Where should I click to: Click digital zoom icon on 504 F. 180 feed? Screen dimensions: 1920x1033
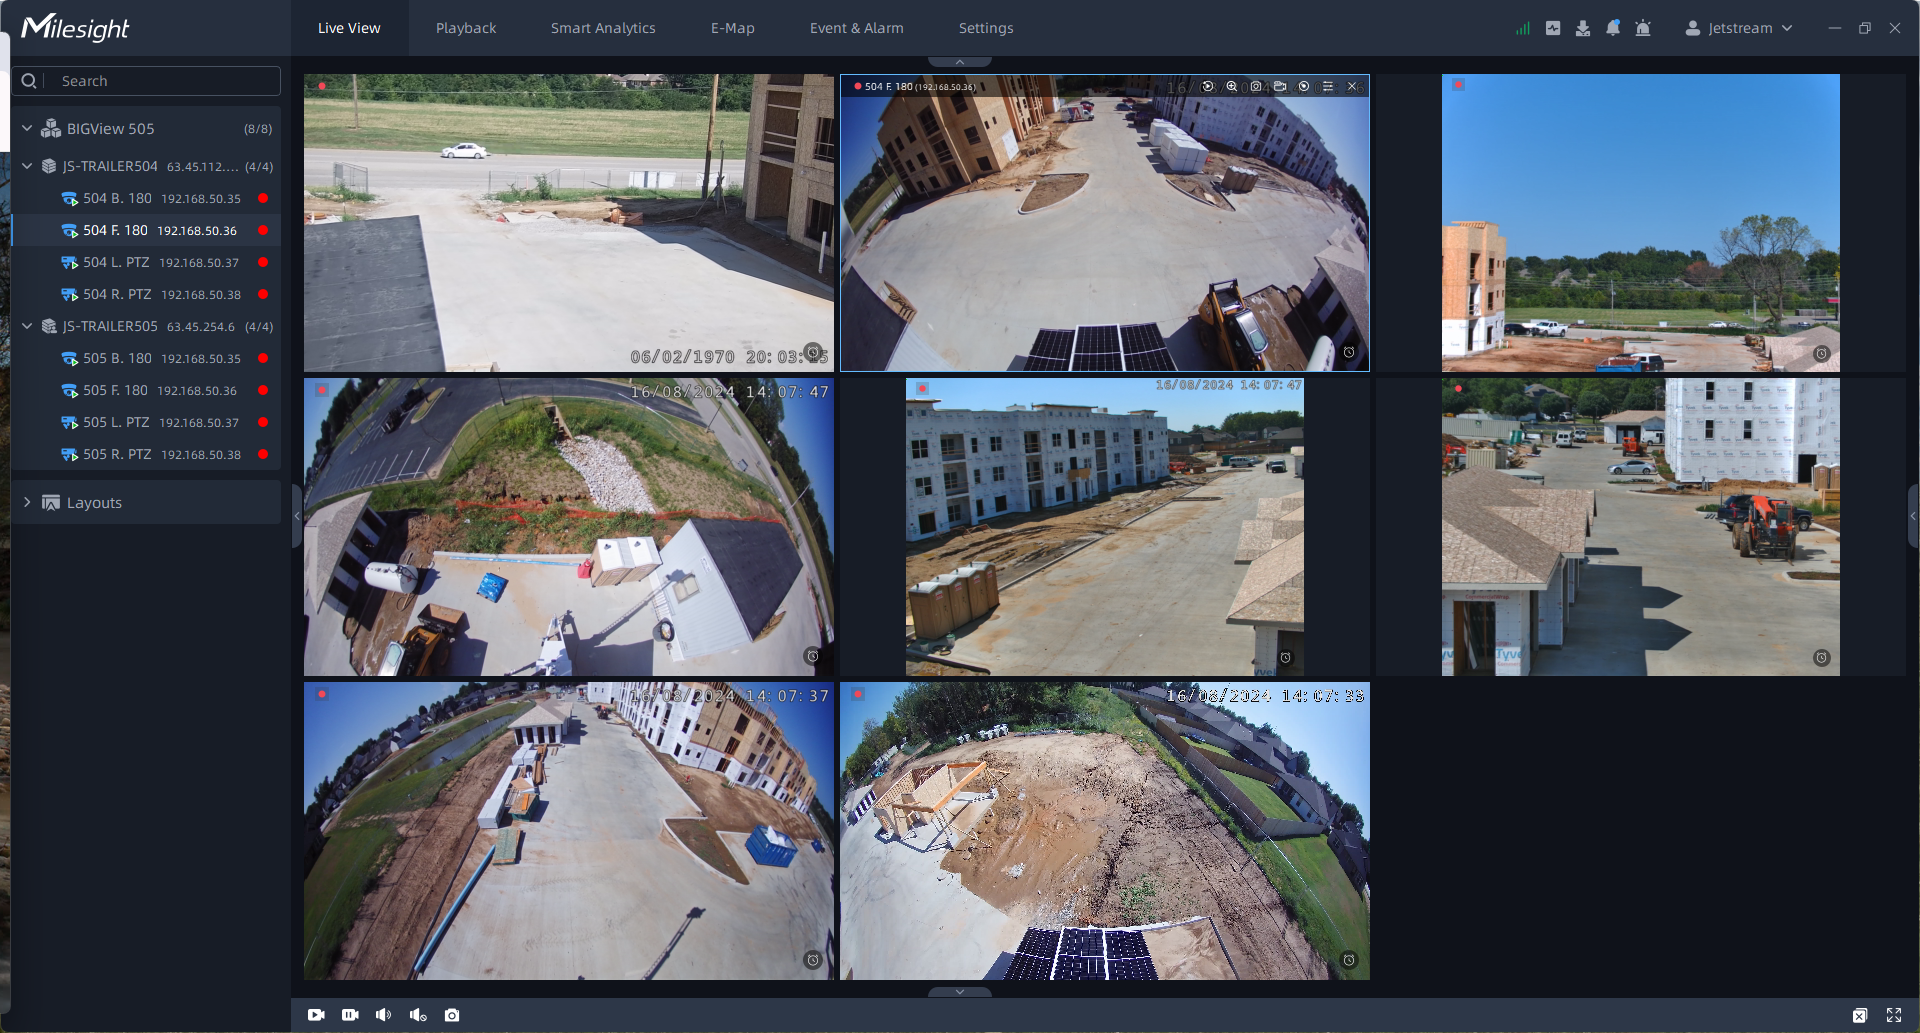pos(1232,87)
